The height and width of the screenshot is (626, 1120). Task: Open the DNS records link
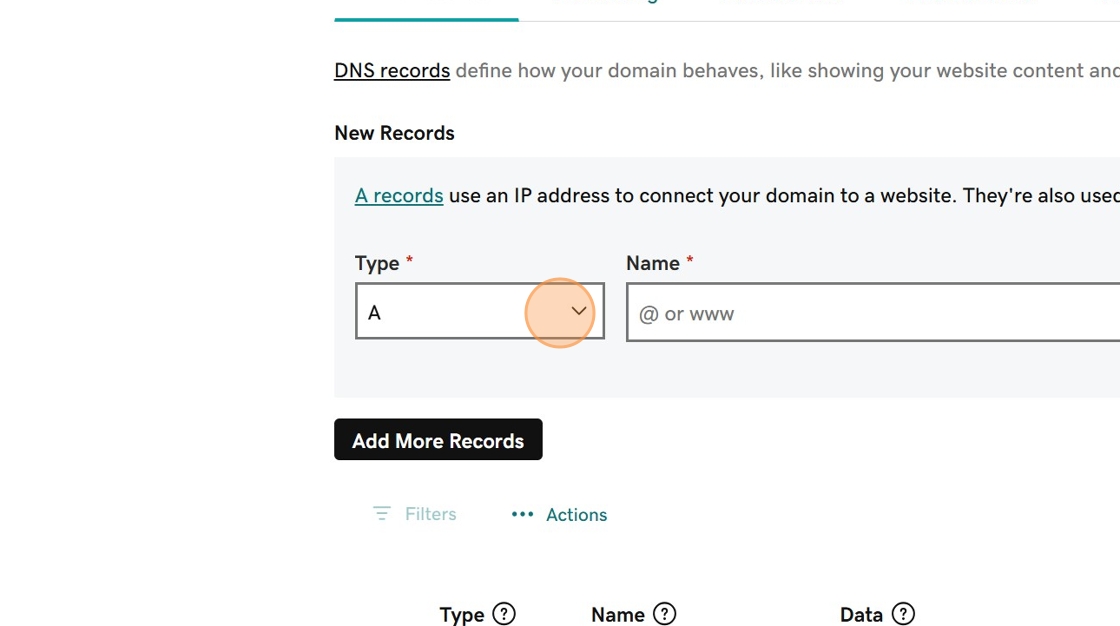(392, 71)
